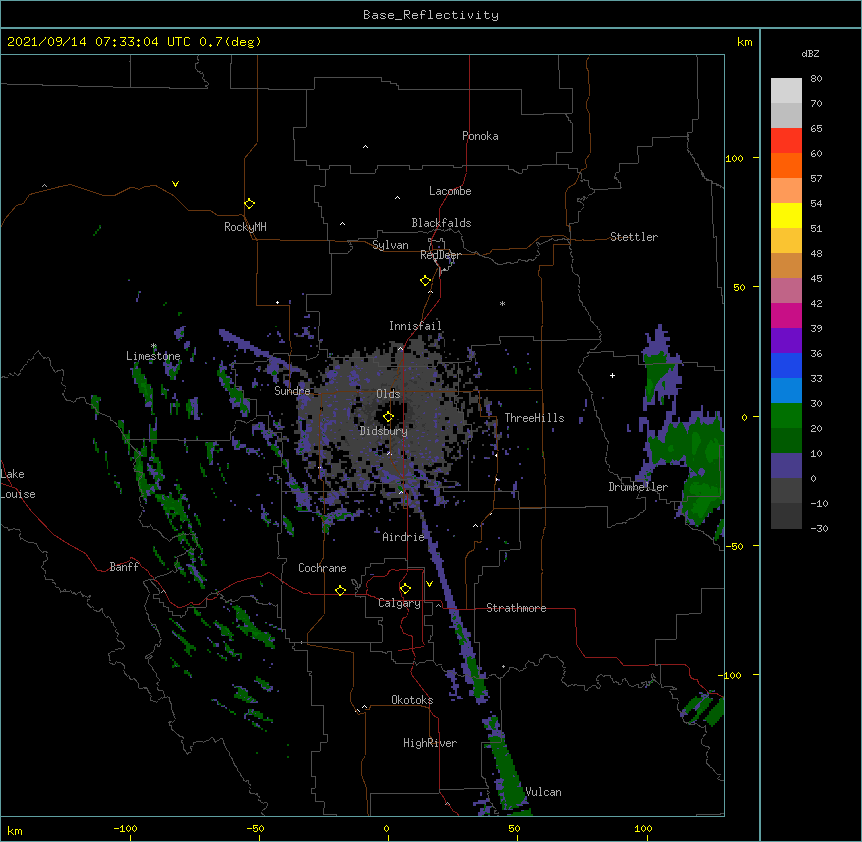Click the Strathmore label
This screenshot has width=862, height=842.
pyautogui.click(x=516, y=608)
